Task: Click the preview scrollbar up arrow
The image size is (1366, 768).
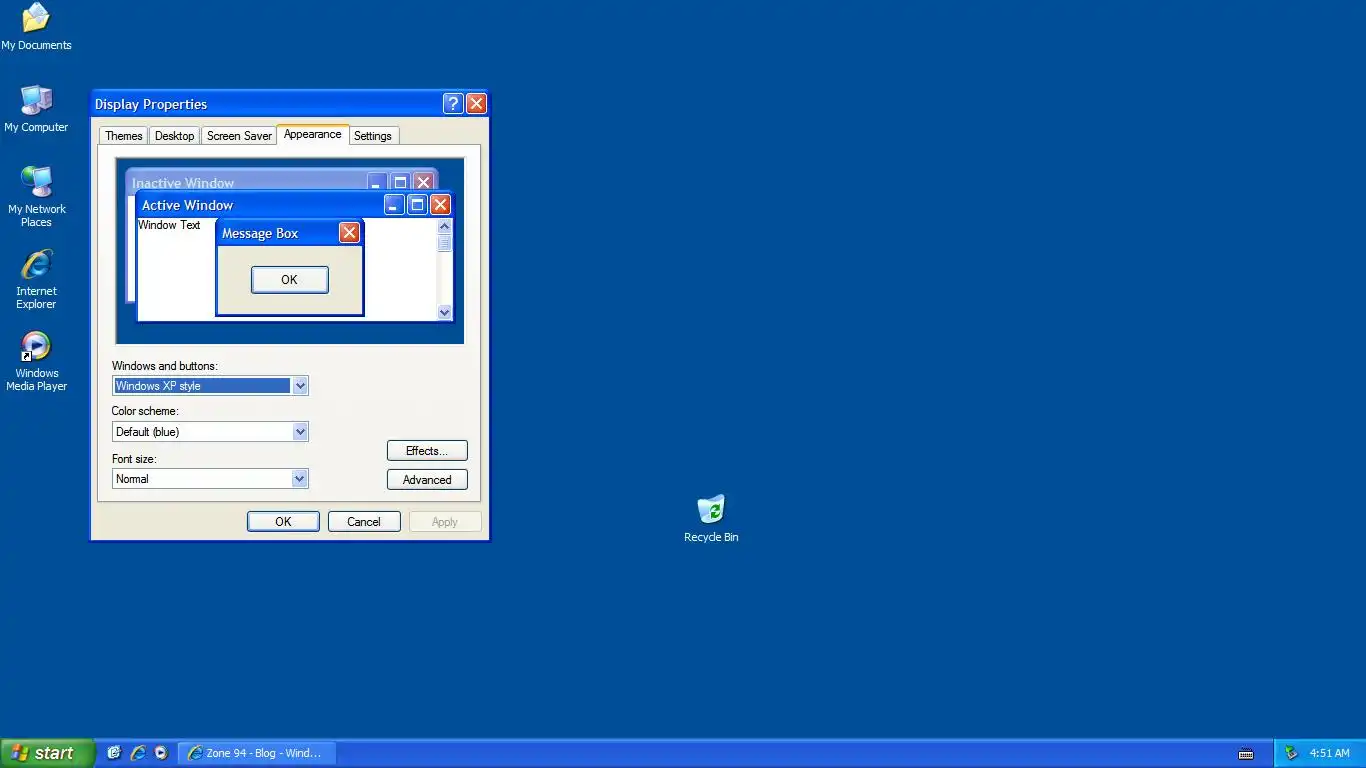Action: [x=445, y=227]
